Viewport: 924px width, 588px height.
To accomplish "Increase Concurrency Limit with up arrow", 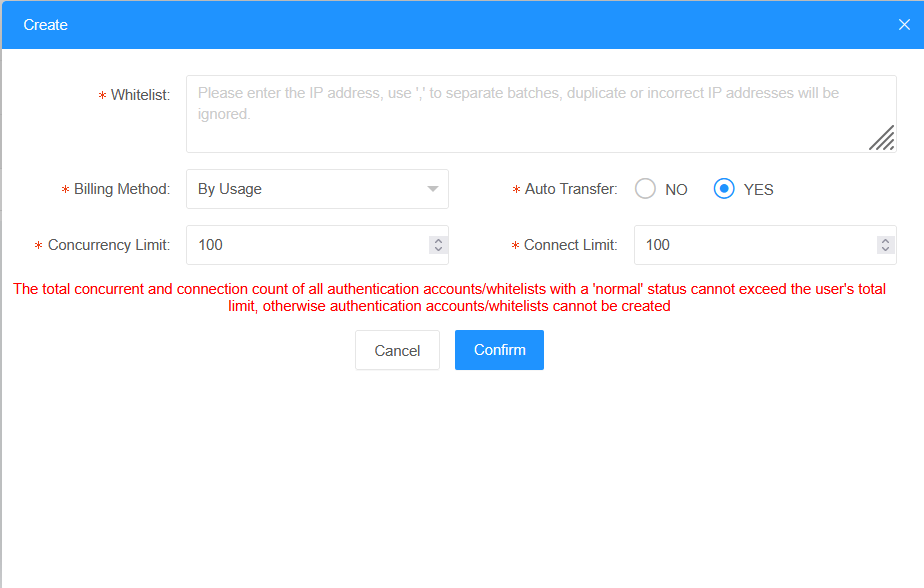I will pos(438,241).
